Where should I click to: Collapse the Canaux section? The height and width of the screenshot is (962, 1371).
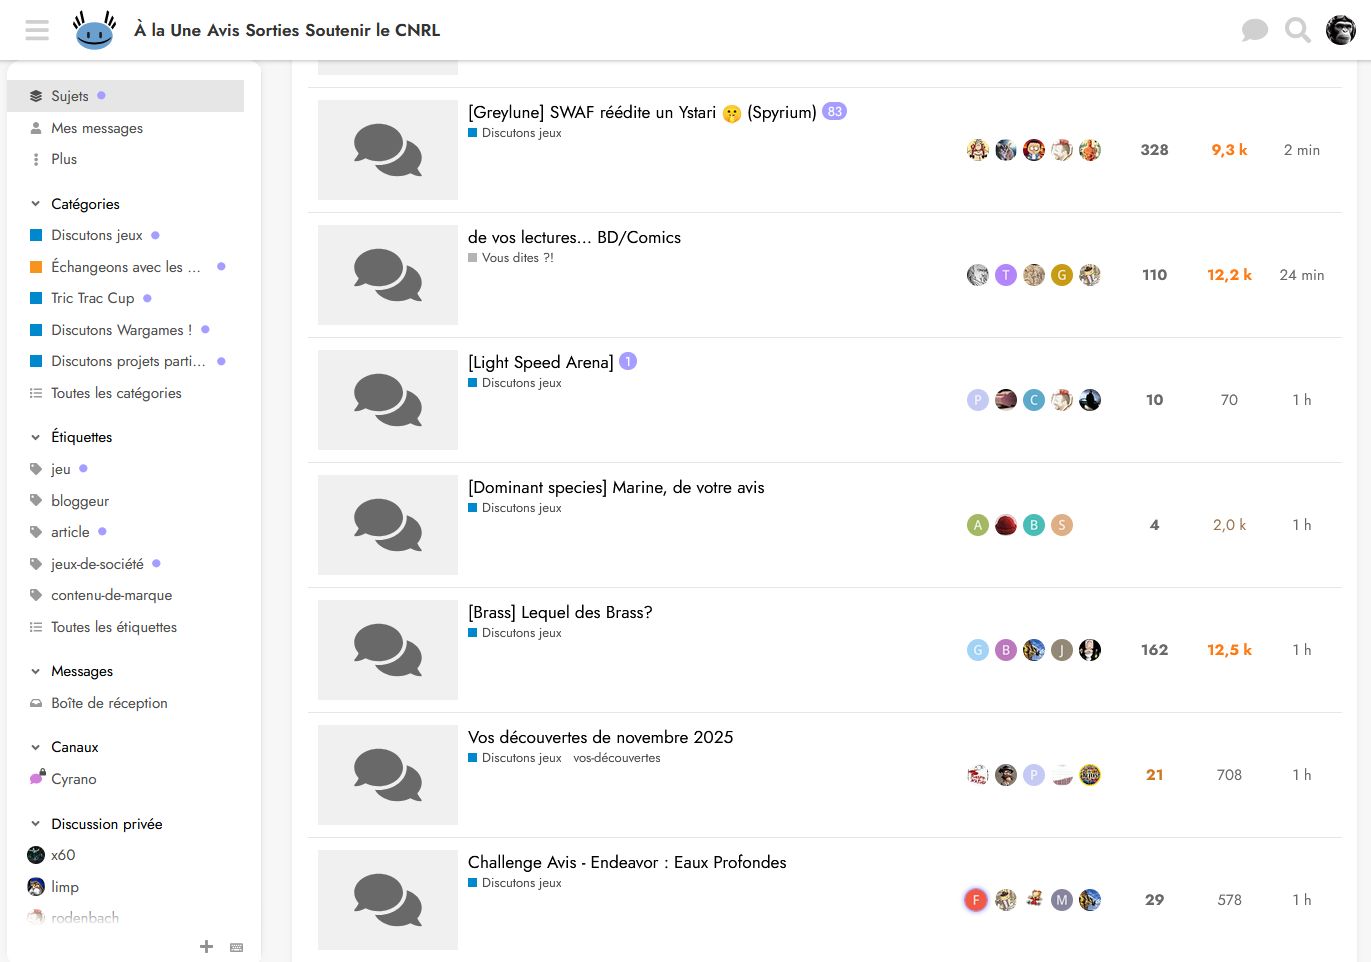(36, 747)
